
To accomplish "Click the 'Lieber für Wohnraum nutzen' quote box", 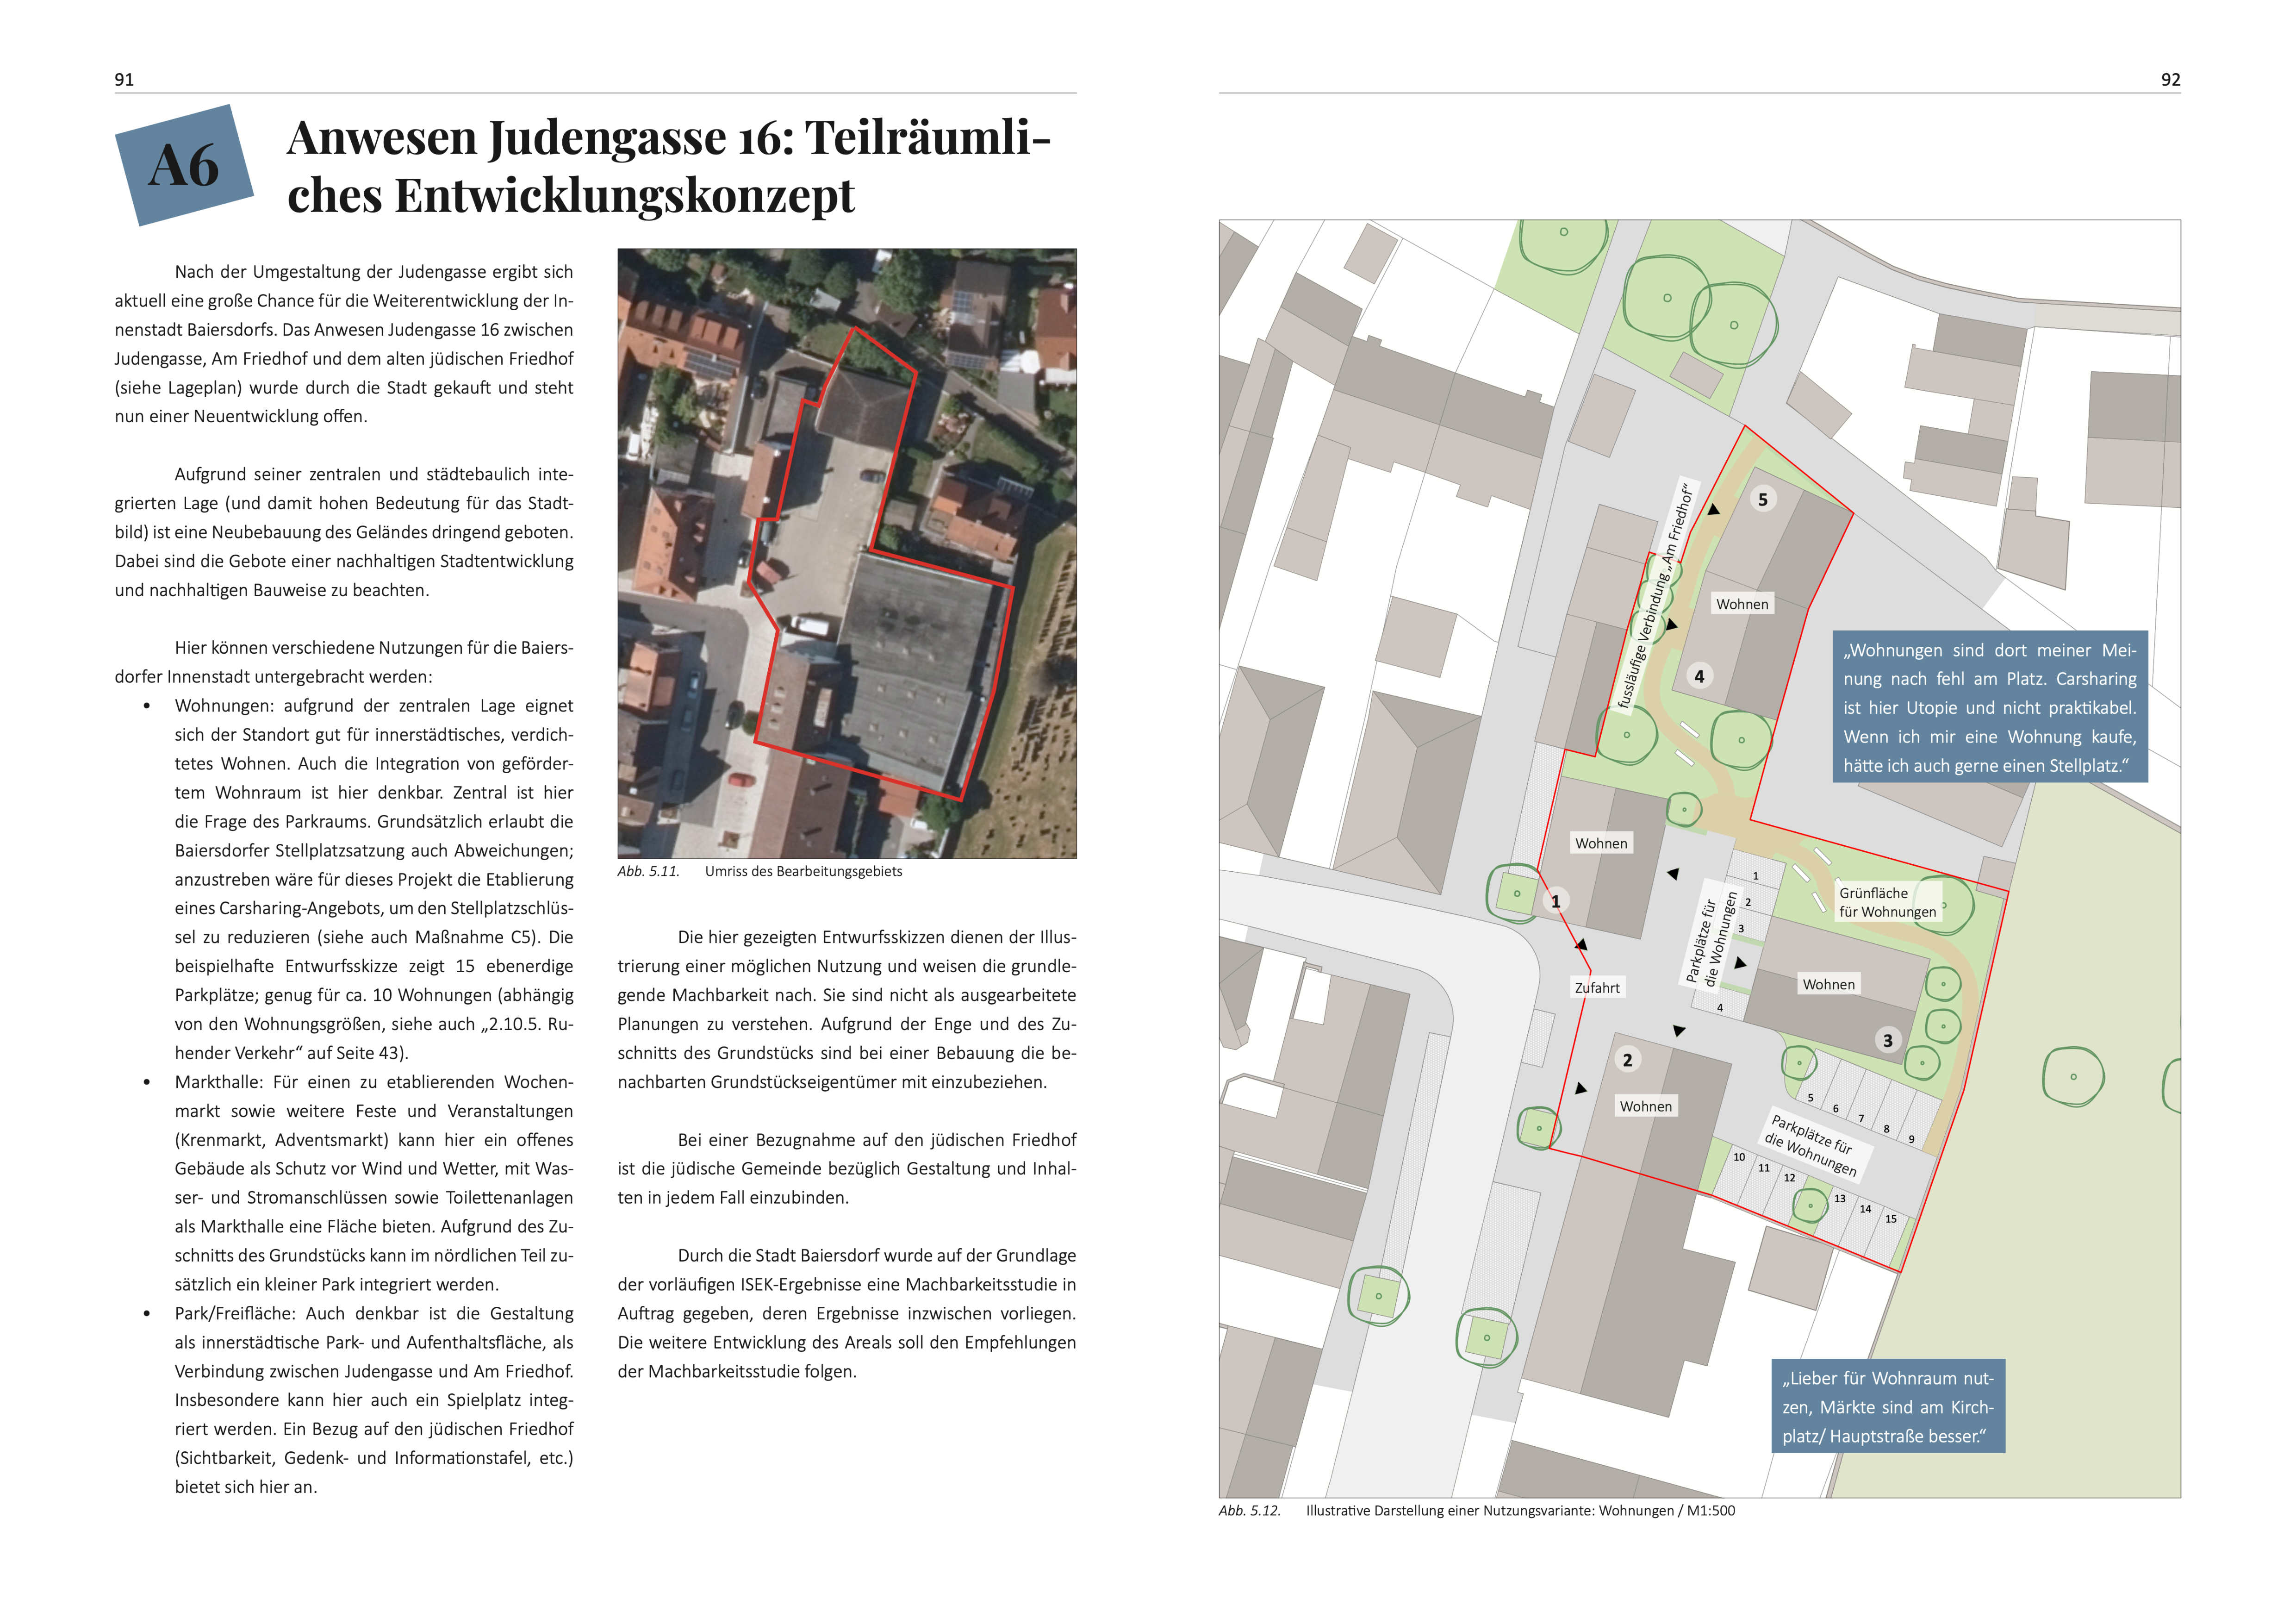I will [1888, 1407].
